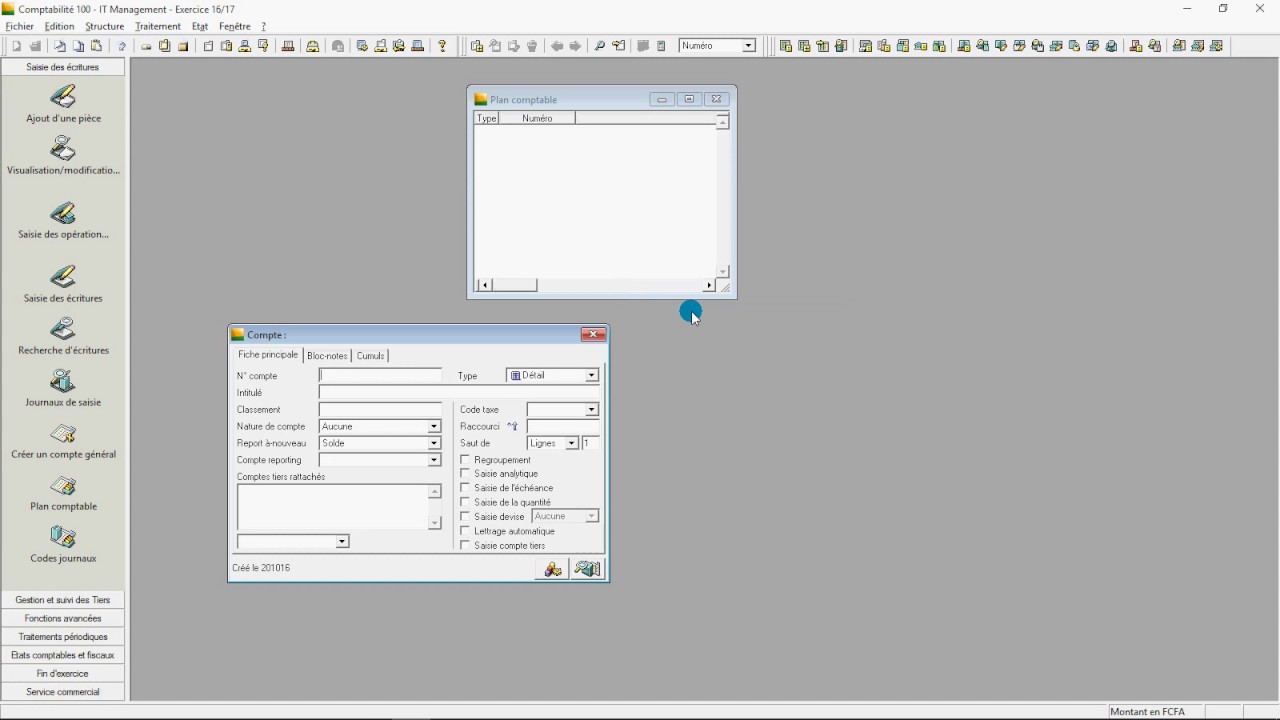Switch to Bloc-notes tab
The height and width of the screenshot is (720, 1280).
coord(327,356)
